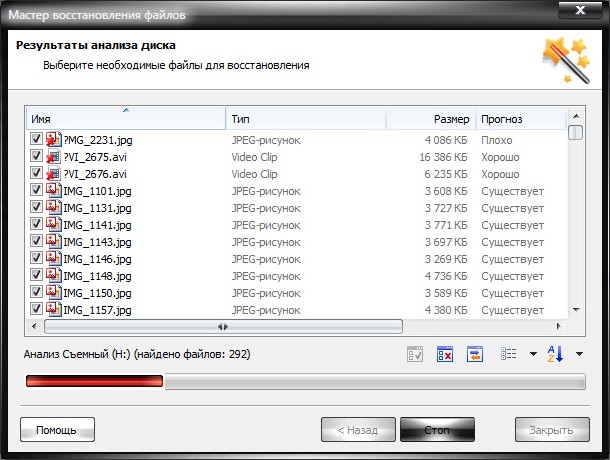Image resolution: width=610 pixels, height=460 pixels.
Task: Click the JPEG icon of ?MG_2231.jpg
Action: pyautogui.click(x=54, y=140)
